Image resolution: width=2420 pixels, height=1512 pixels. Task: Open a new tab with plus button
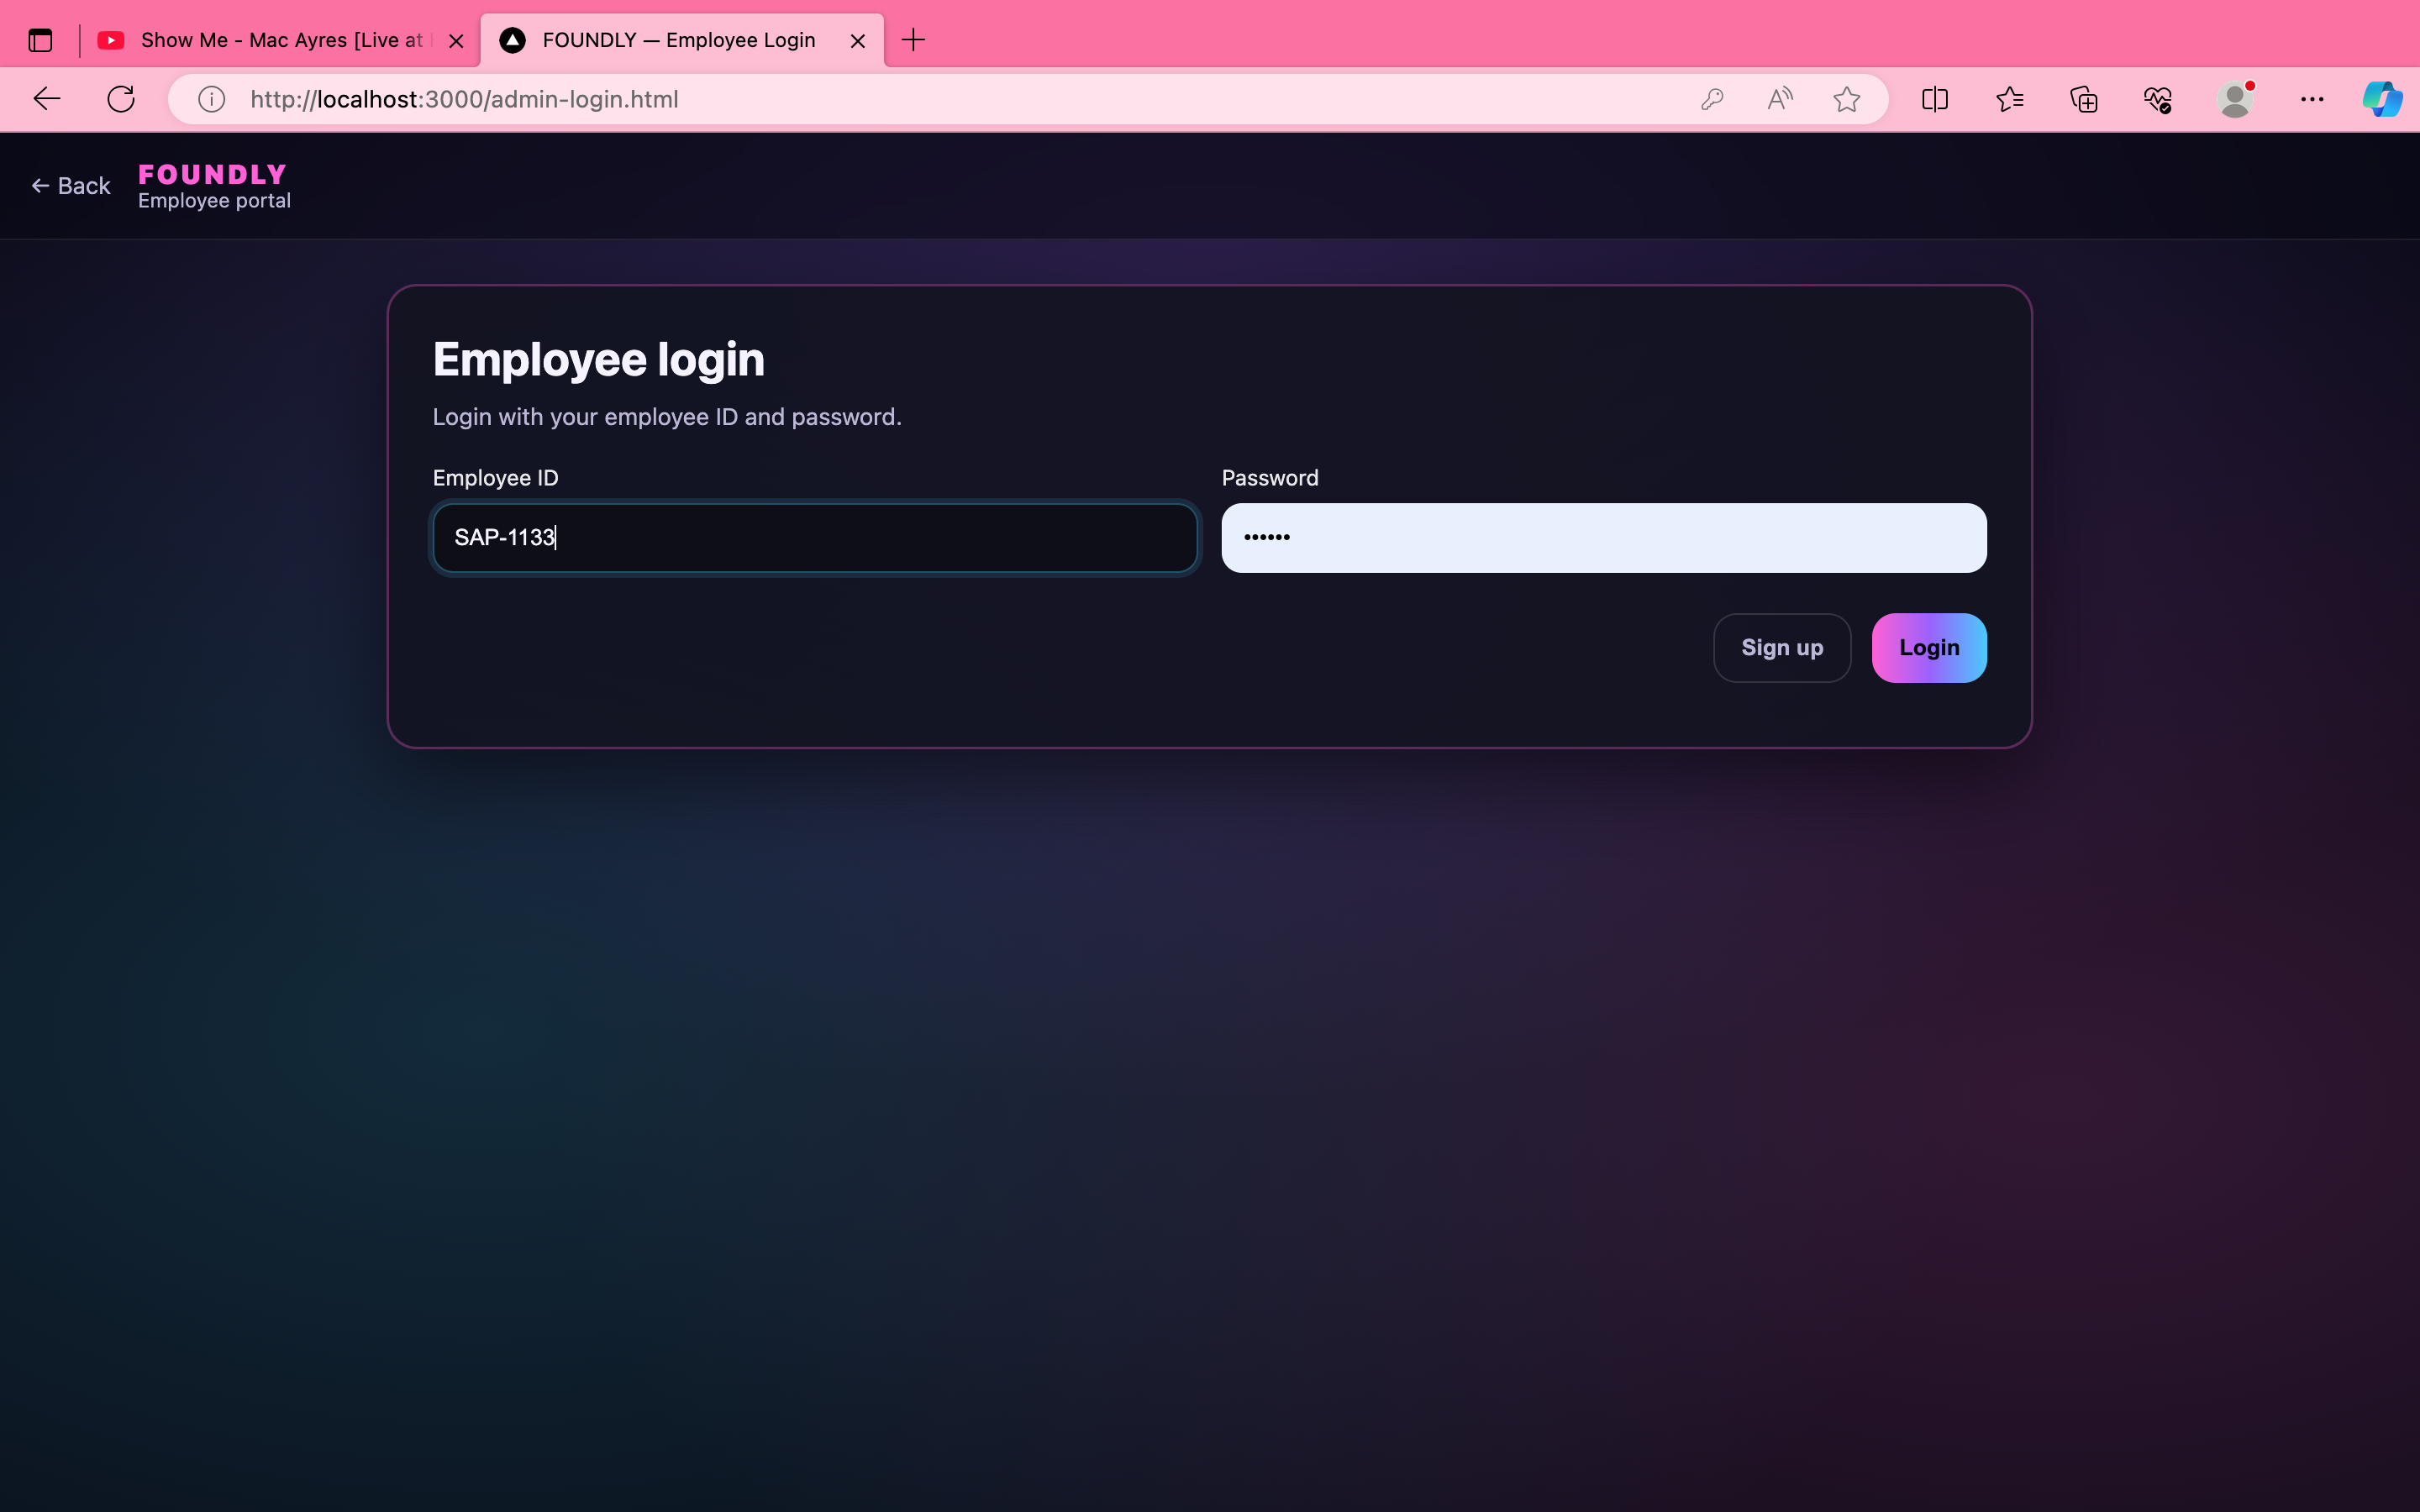[913, 40]
